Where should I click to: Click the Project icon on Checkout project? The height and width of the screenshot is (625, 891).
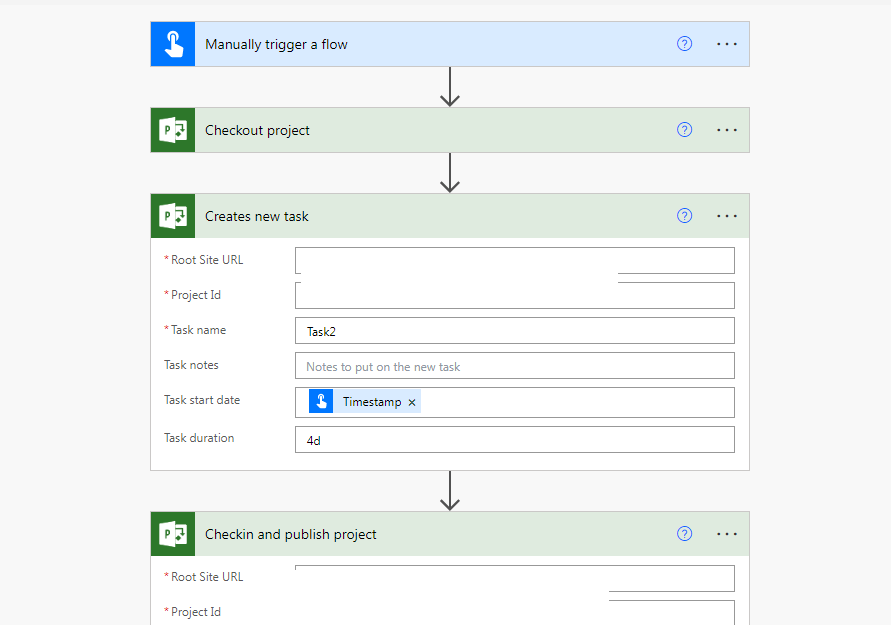tap(172, 130)
